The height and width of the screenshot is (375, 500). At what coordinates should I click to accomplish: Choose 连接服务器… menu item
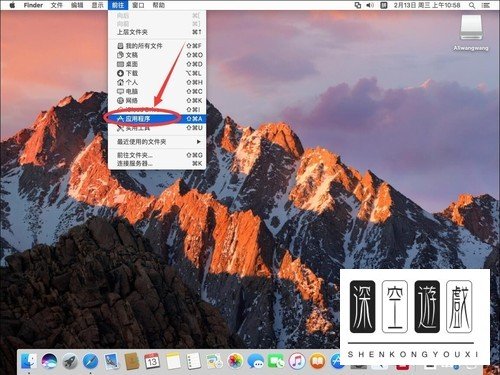click(157, 163)
